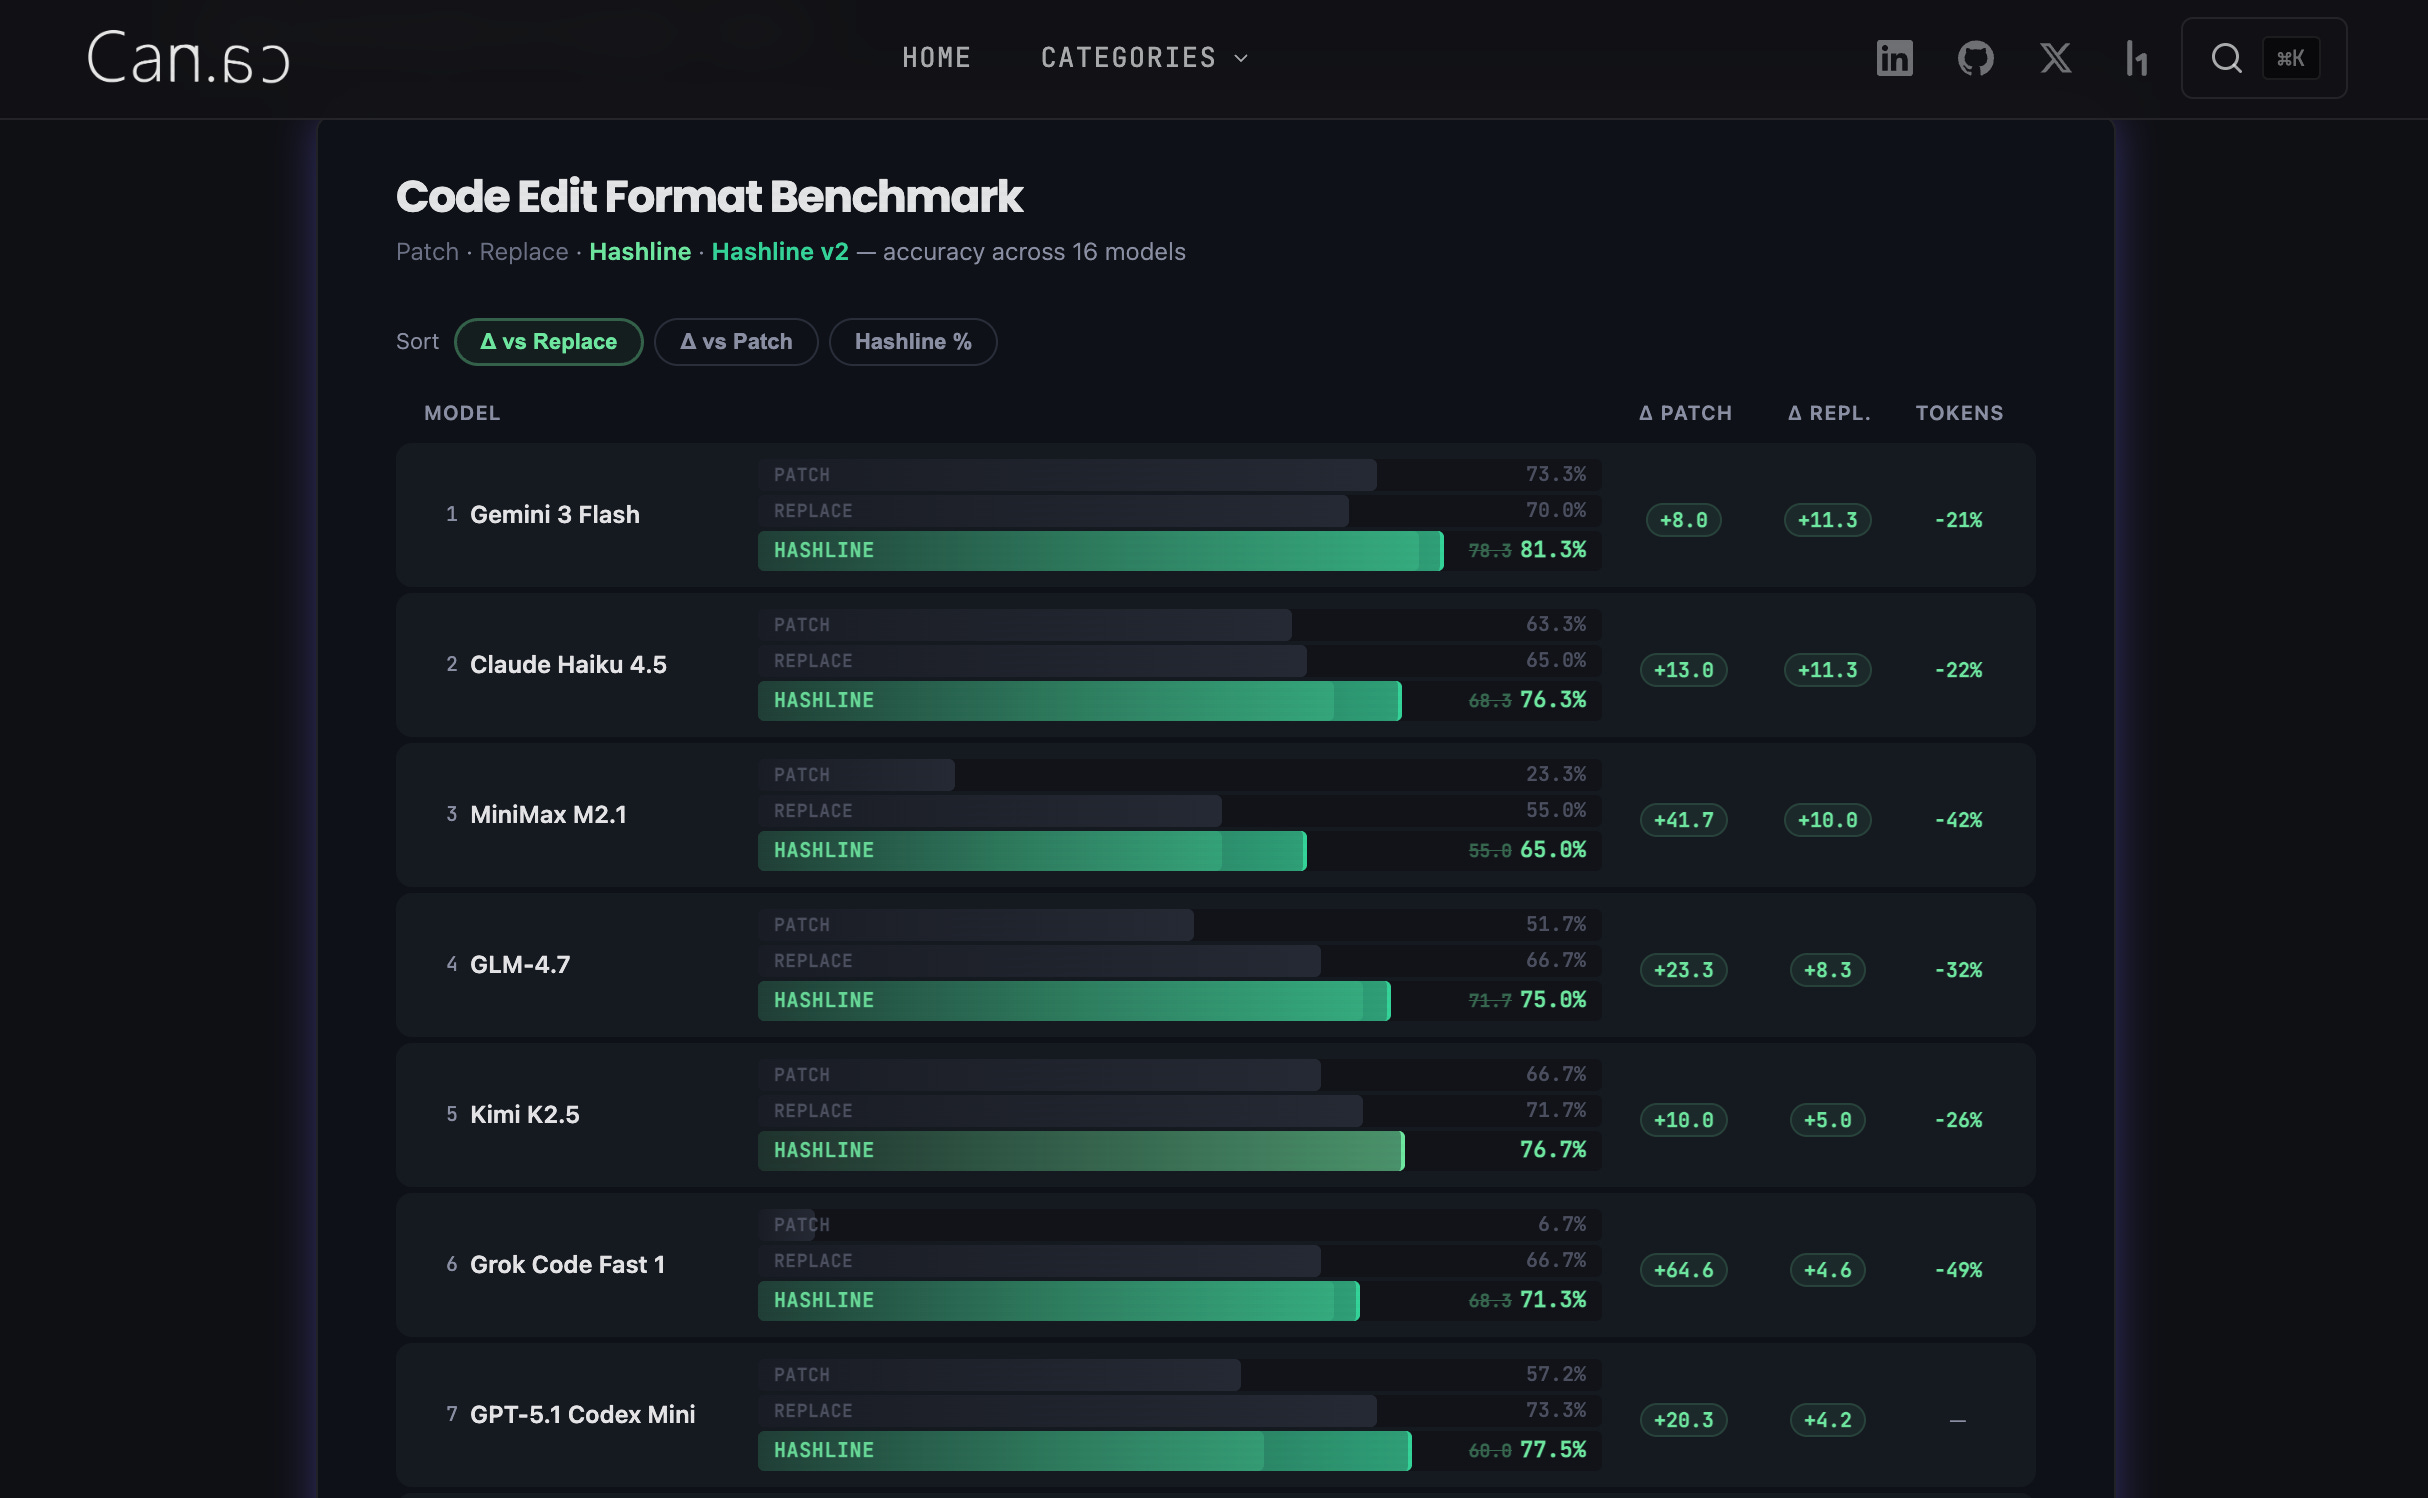Screen dimensions: 2428x1498
Task: Sort by Hashline %
Action: tap(912, 342)
